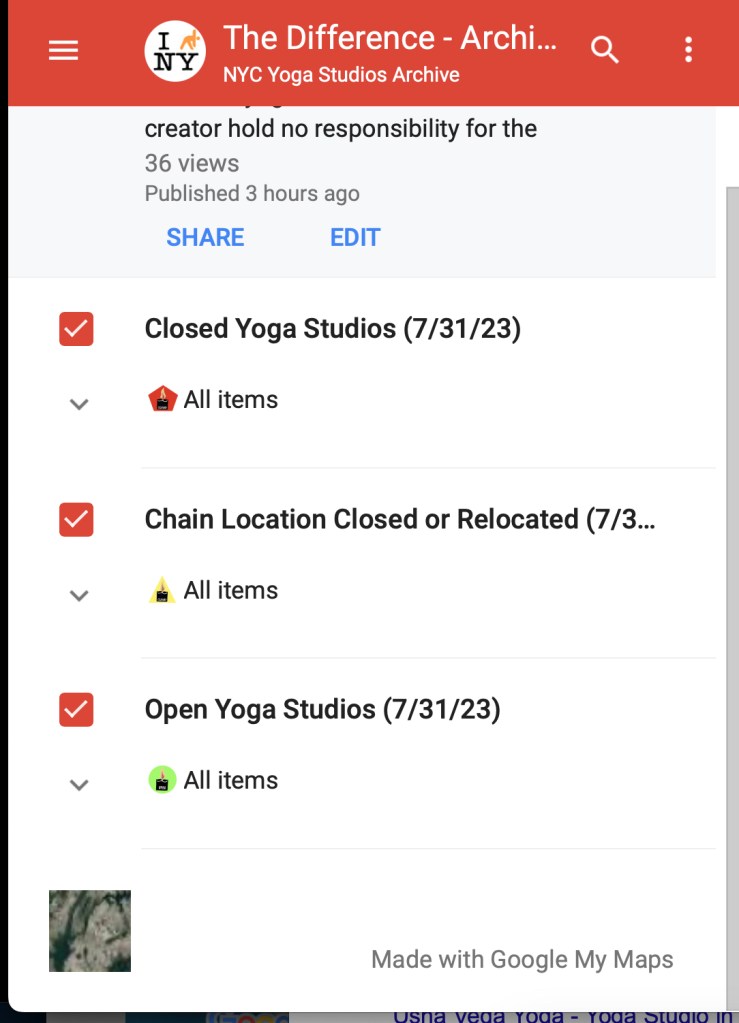Switch to satellite view thumbnail
Image resolution: width=739 pixels, height=1023 pixels.
click(90, 931)
